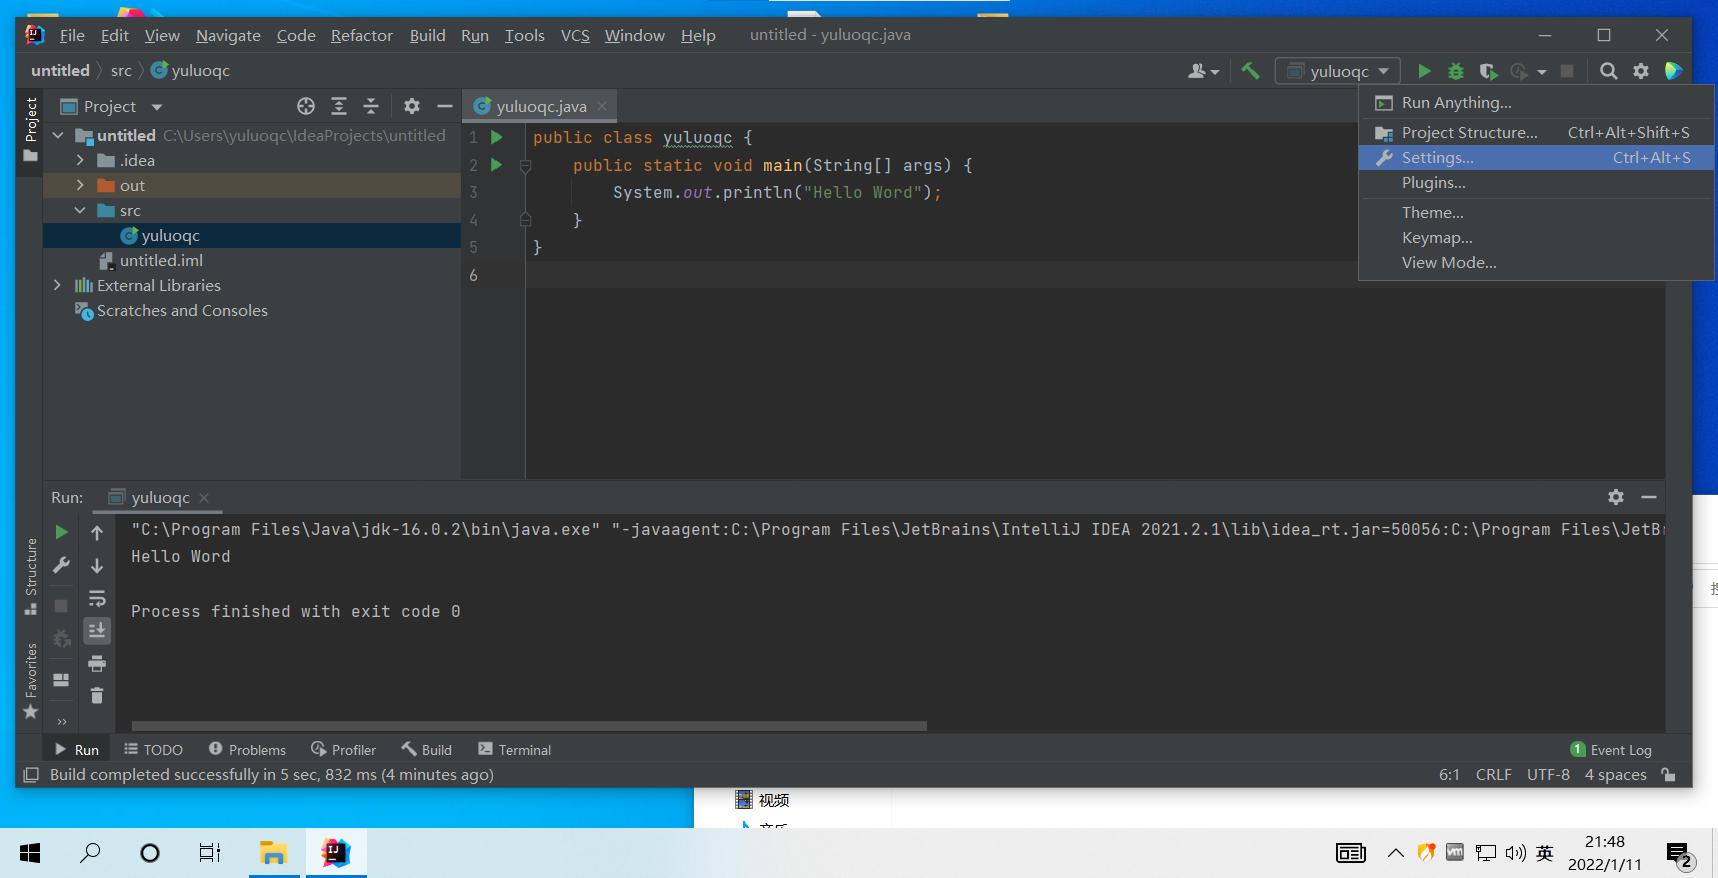Open the Profiler tool window

click(x=343, y=750)
